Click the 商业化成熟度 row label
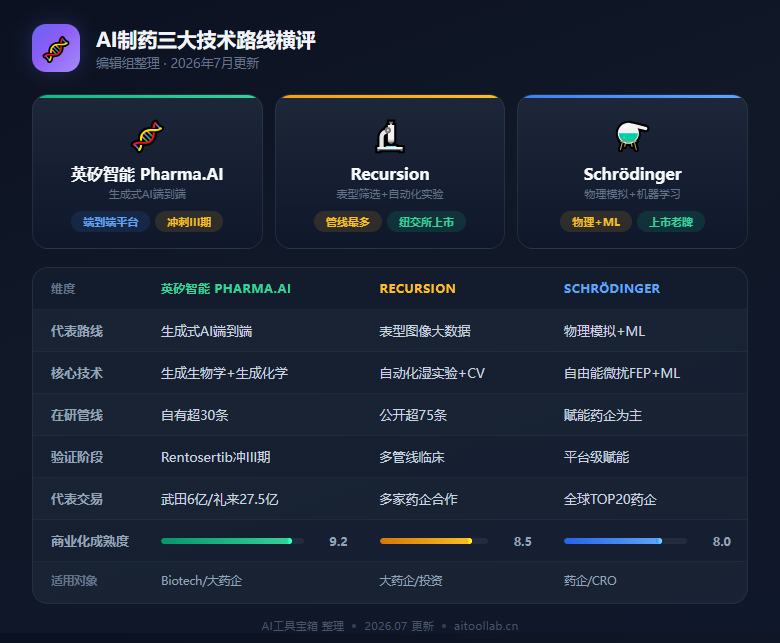 [x=90, y=541]
